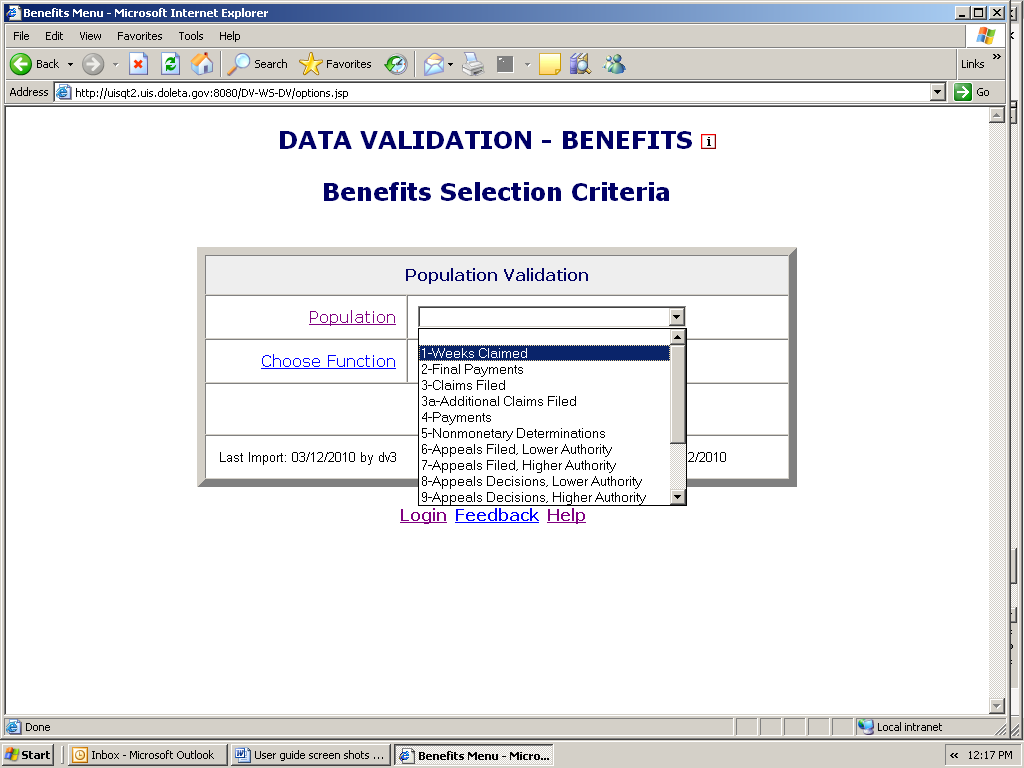Open the Favorites menu
The height and width of the screenshot is (768, 1024).
point(140,36)
